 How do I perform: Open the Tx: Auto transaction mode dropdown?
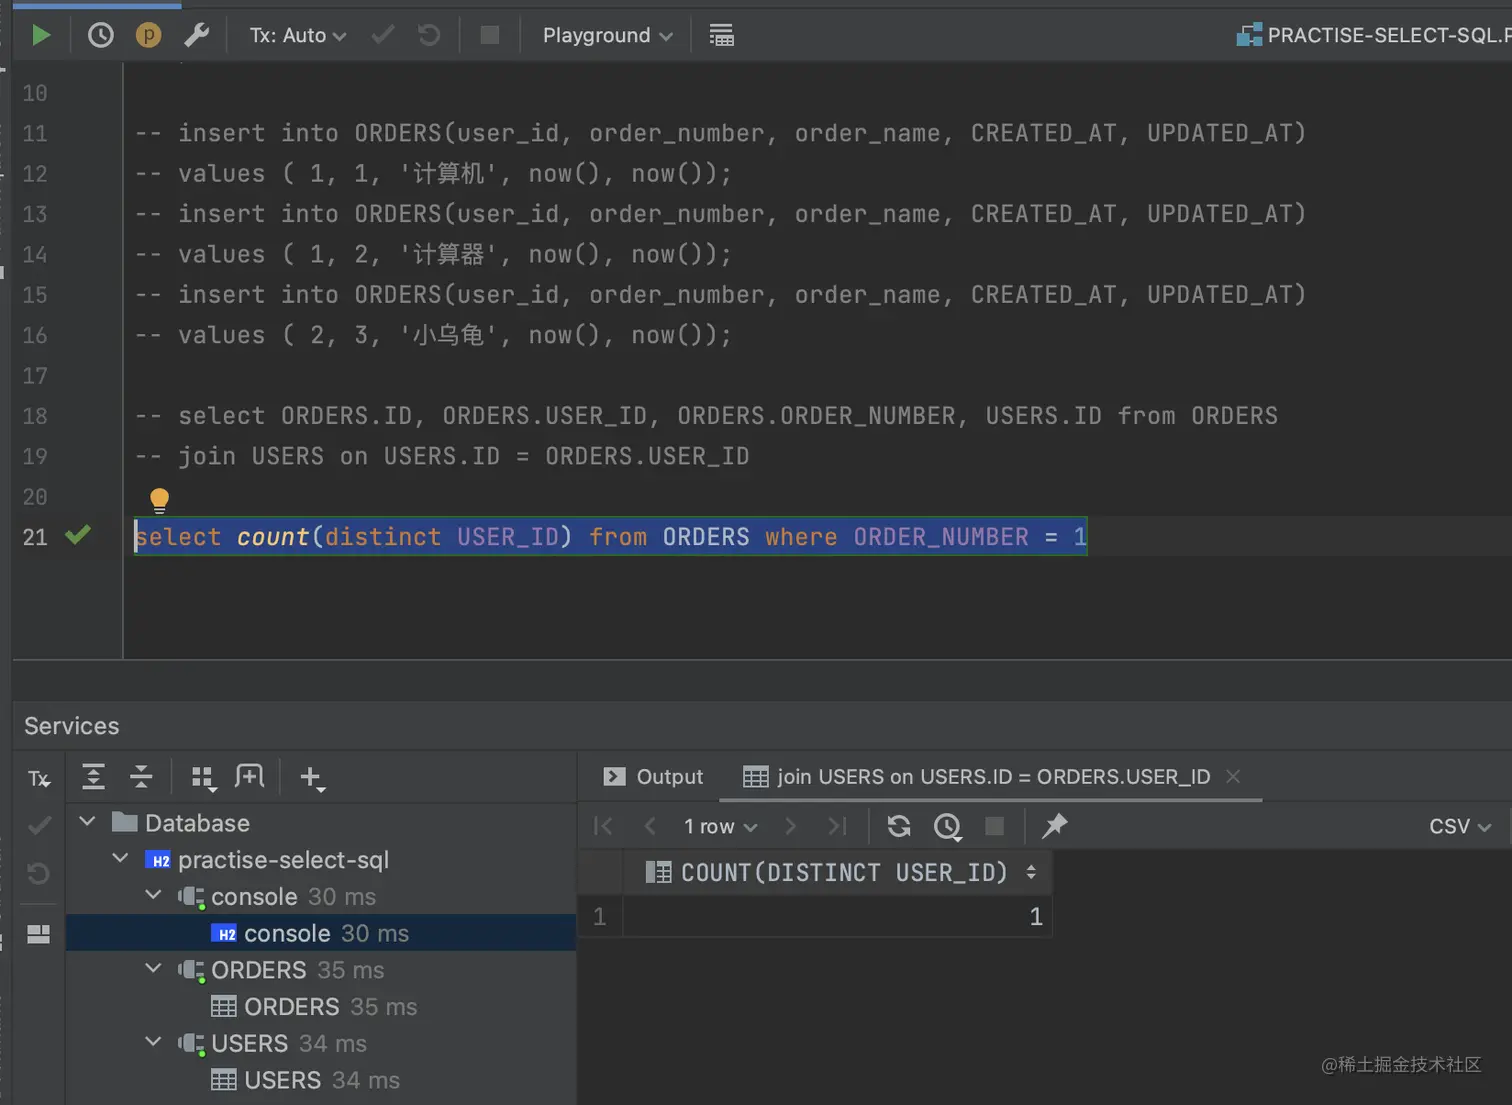coord(298,35)
